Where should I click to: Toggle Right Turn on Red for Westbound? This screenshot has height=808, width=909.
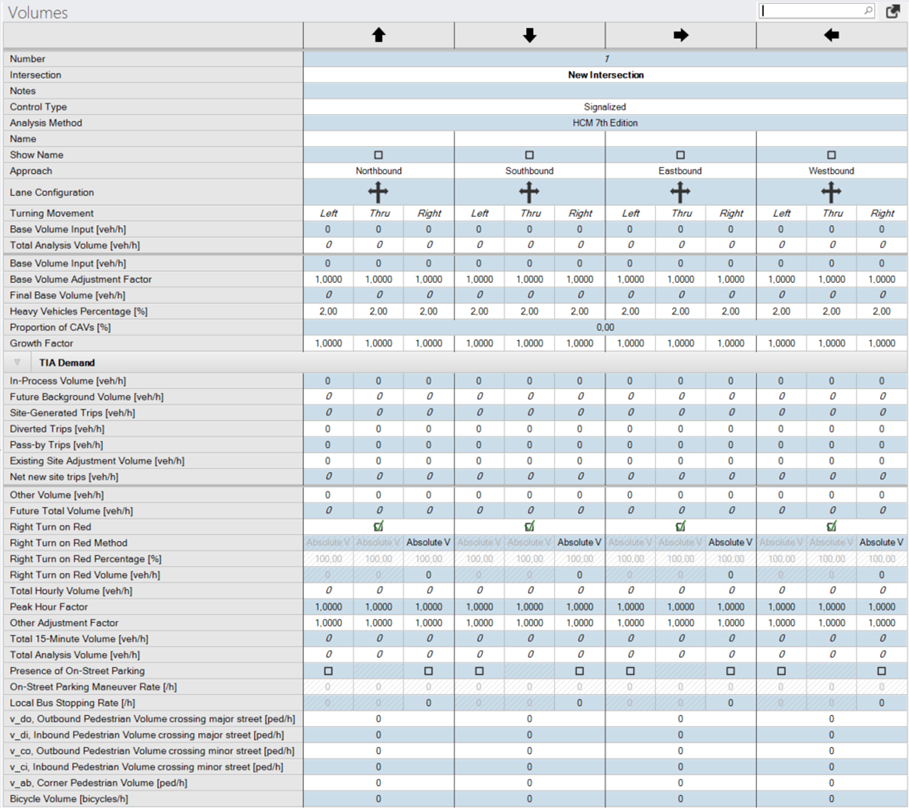pyautogui.click(x=831, y=526)
